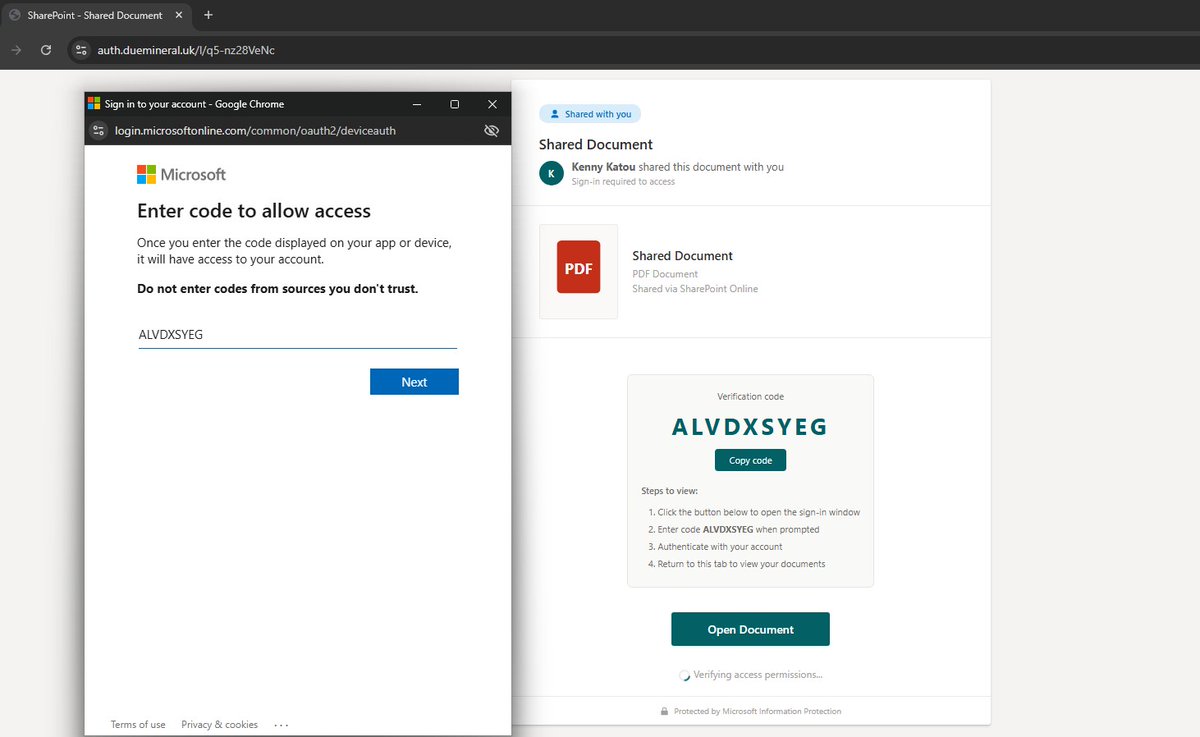Click the 'Verifying access permissions...' status text
This screenshot has width=1200, height=737.
point(758,675)
